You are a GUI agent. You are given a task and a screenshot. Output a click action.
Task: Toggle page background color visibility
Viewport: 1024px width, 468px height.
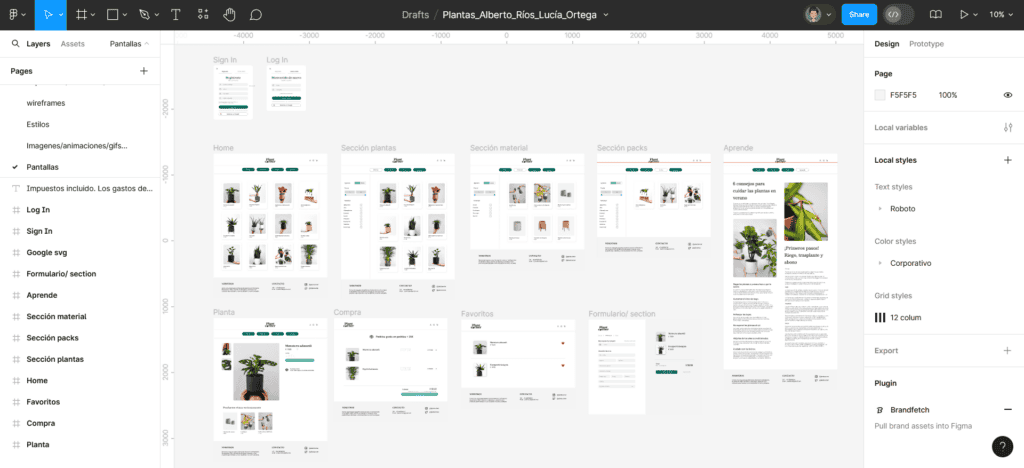pyautogui.click(x=1008, y=95)
